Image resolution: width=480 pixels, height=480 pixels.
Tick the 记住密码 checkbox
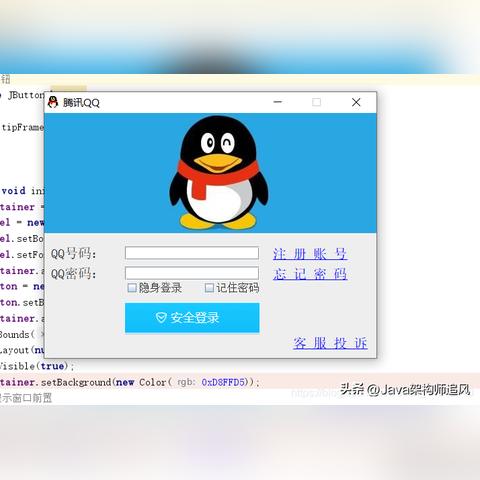coord(209,288)
